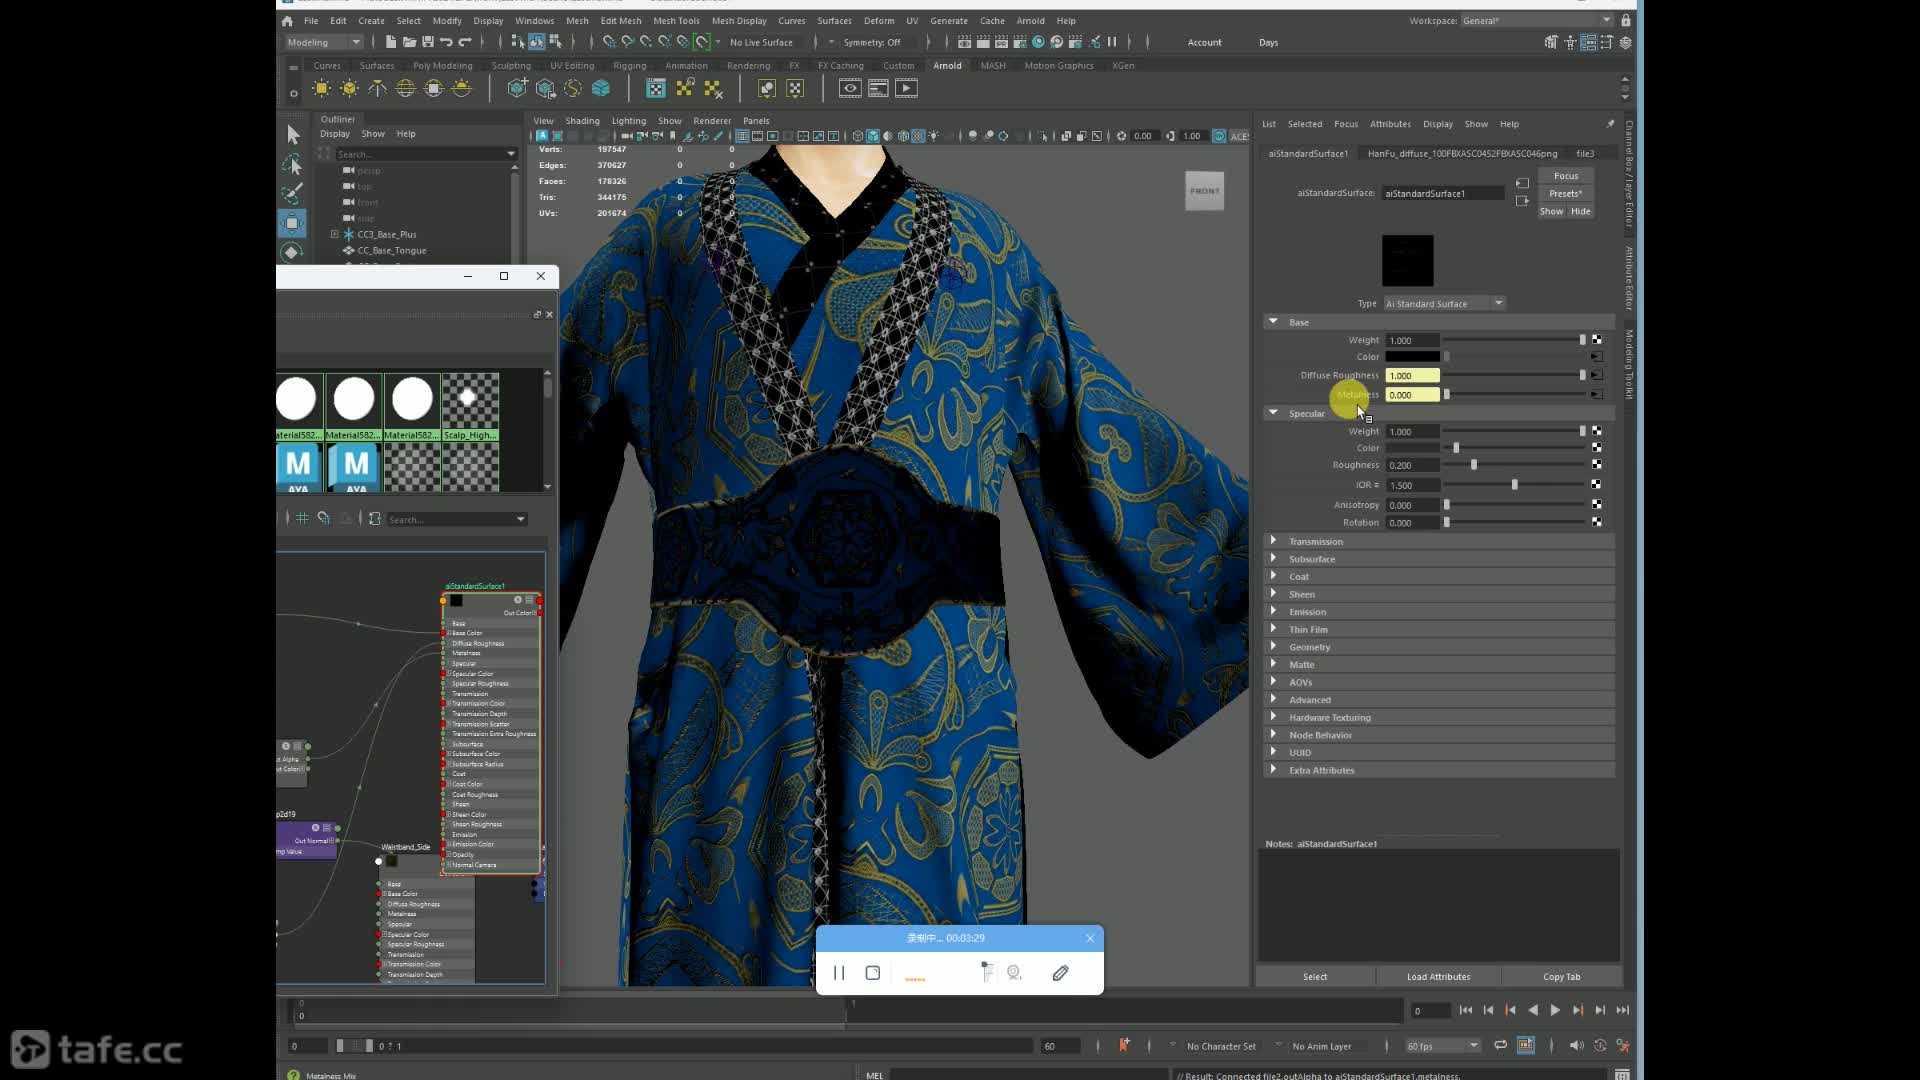Select the Paint selection tool
Image resolution: width=1920 pixels, height=1080 pixels.
click(x=292, y=193)
